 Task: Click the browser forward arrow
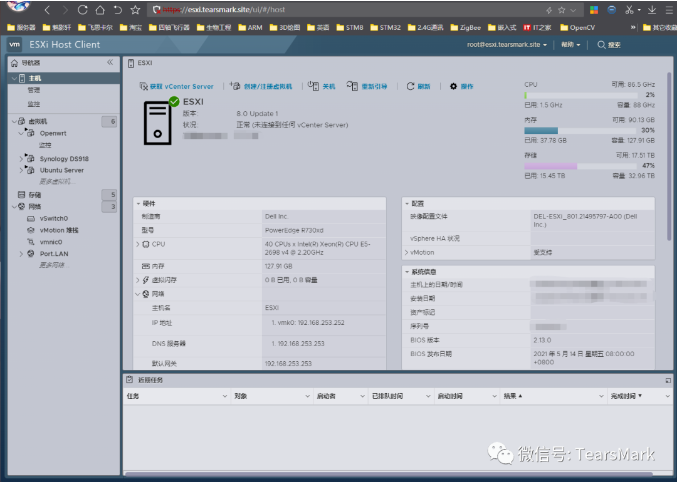[x=65, y=10]
